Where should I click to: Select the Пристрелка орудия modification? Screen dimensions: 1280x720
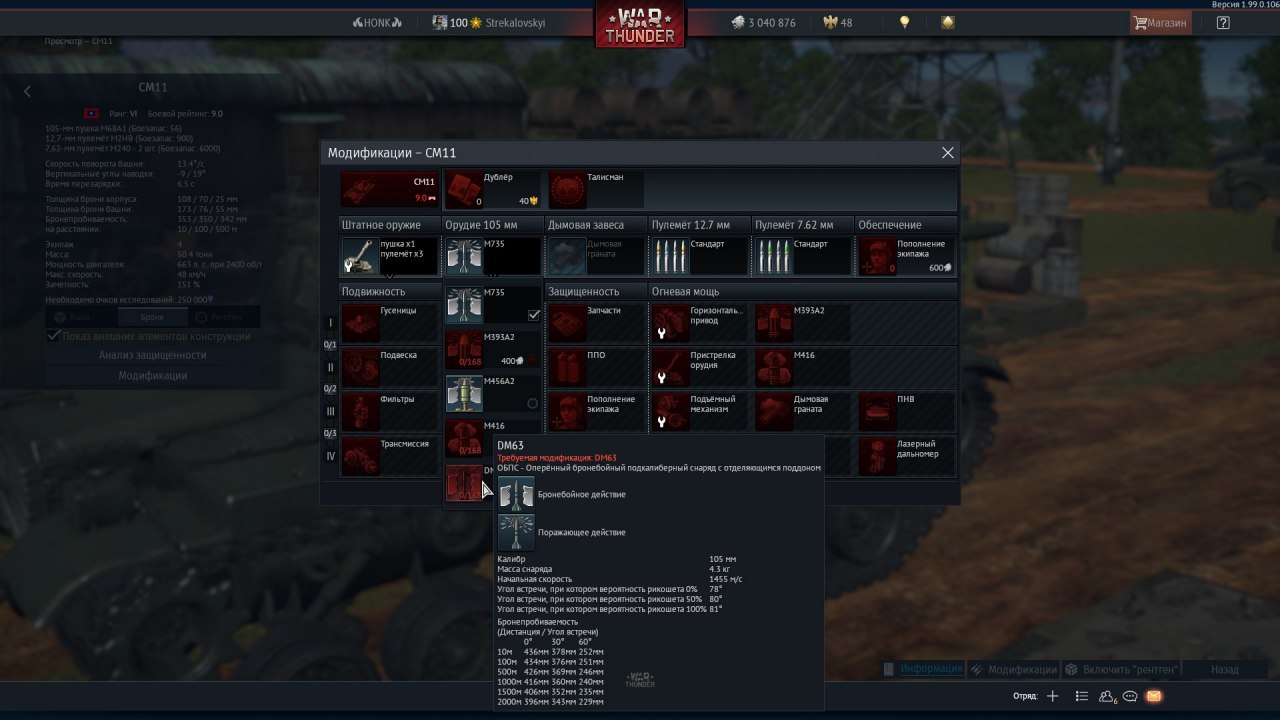pyautogui.click(x=699, y=367)
